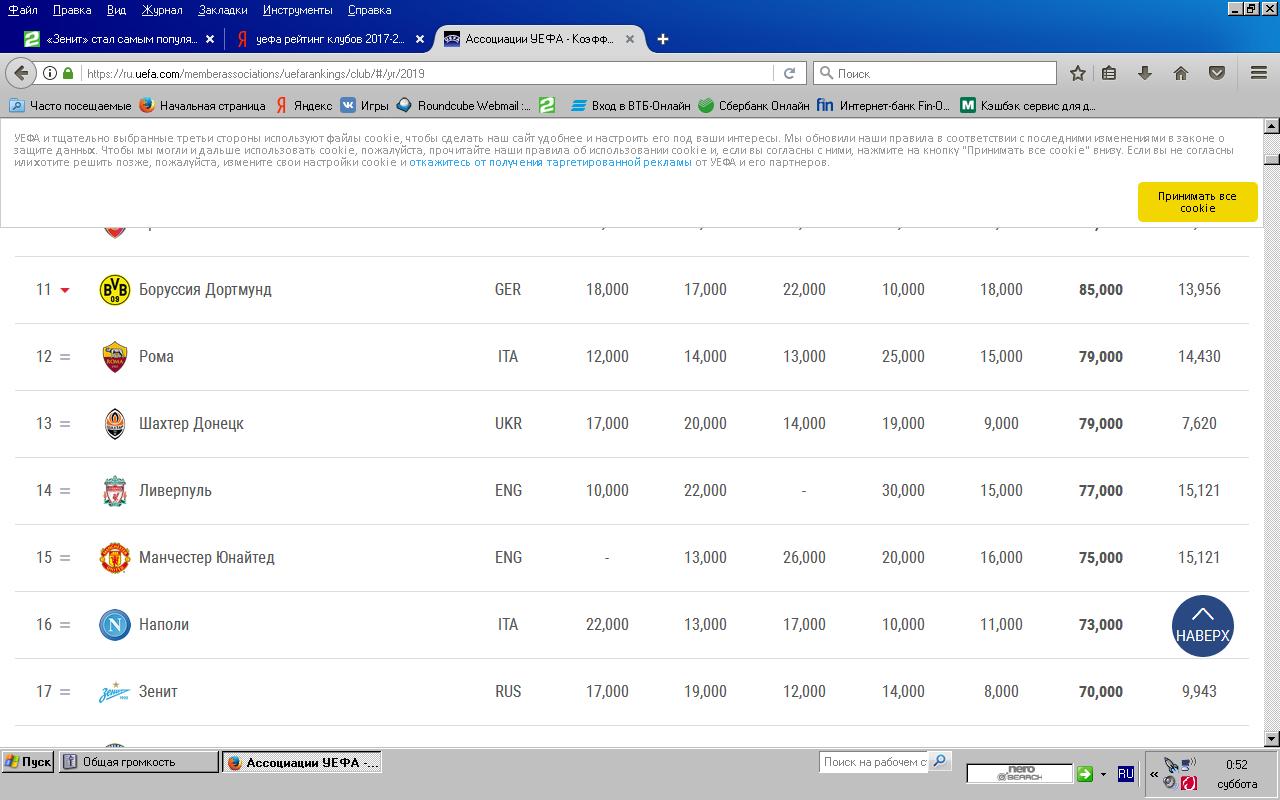Go to the home page via house icon
The image size is (1280, 800).
pos(1181,73)
